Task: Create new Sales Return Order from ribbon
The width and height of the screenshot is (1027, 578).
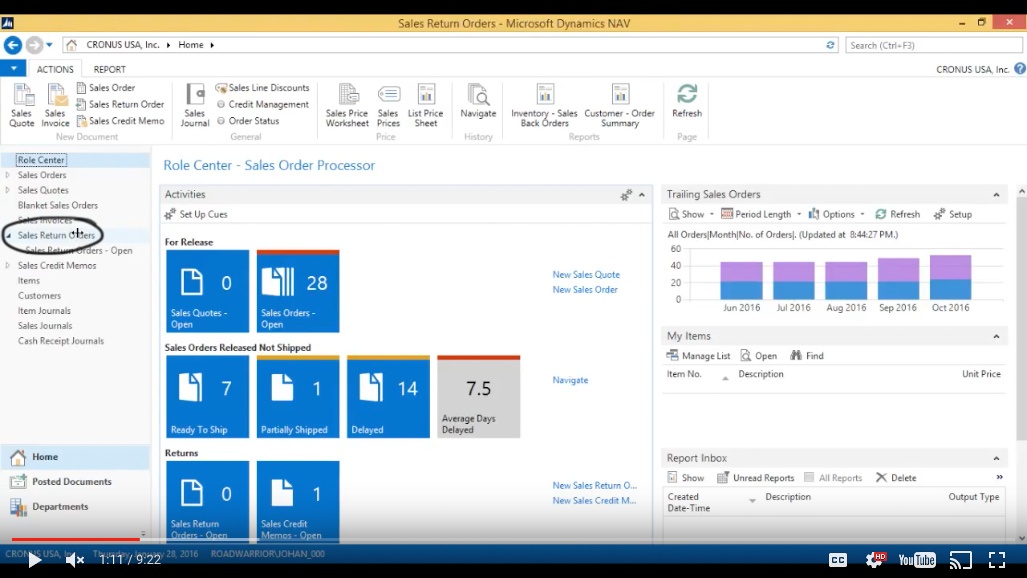Action: [x=120, y=104]
